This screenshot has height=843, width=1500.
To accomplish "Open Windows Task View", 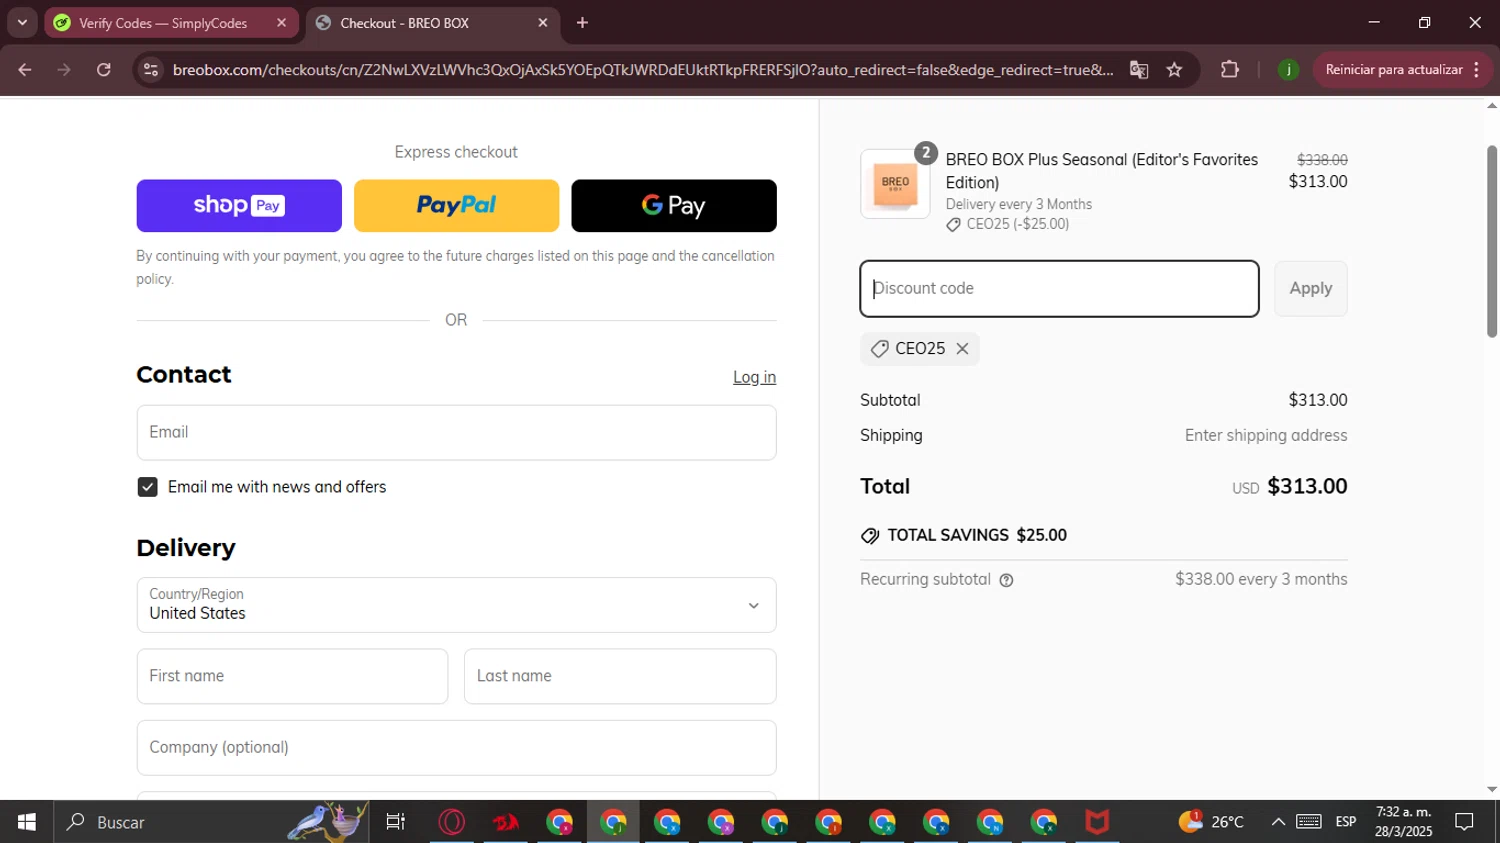I will click(396, 822).
